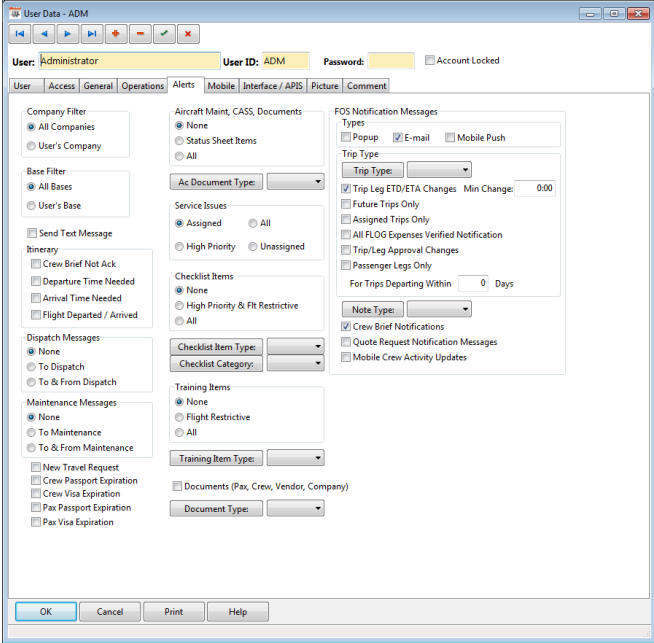The width and height of the screenshot is (654, 643).
Task: Click the Min Change time field
Action: point(535,188)
